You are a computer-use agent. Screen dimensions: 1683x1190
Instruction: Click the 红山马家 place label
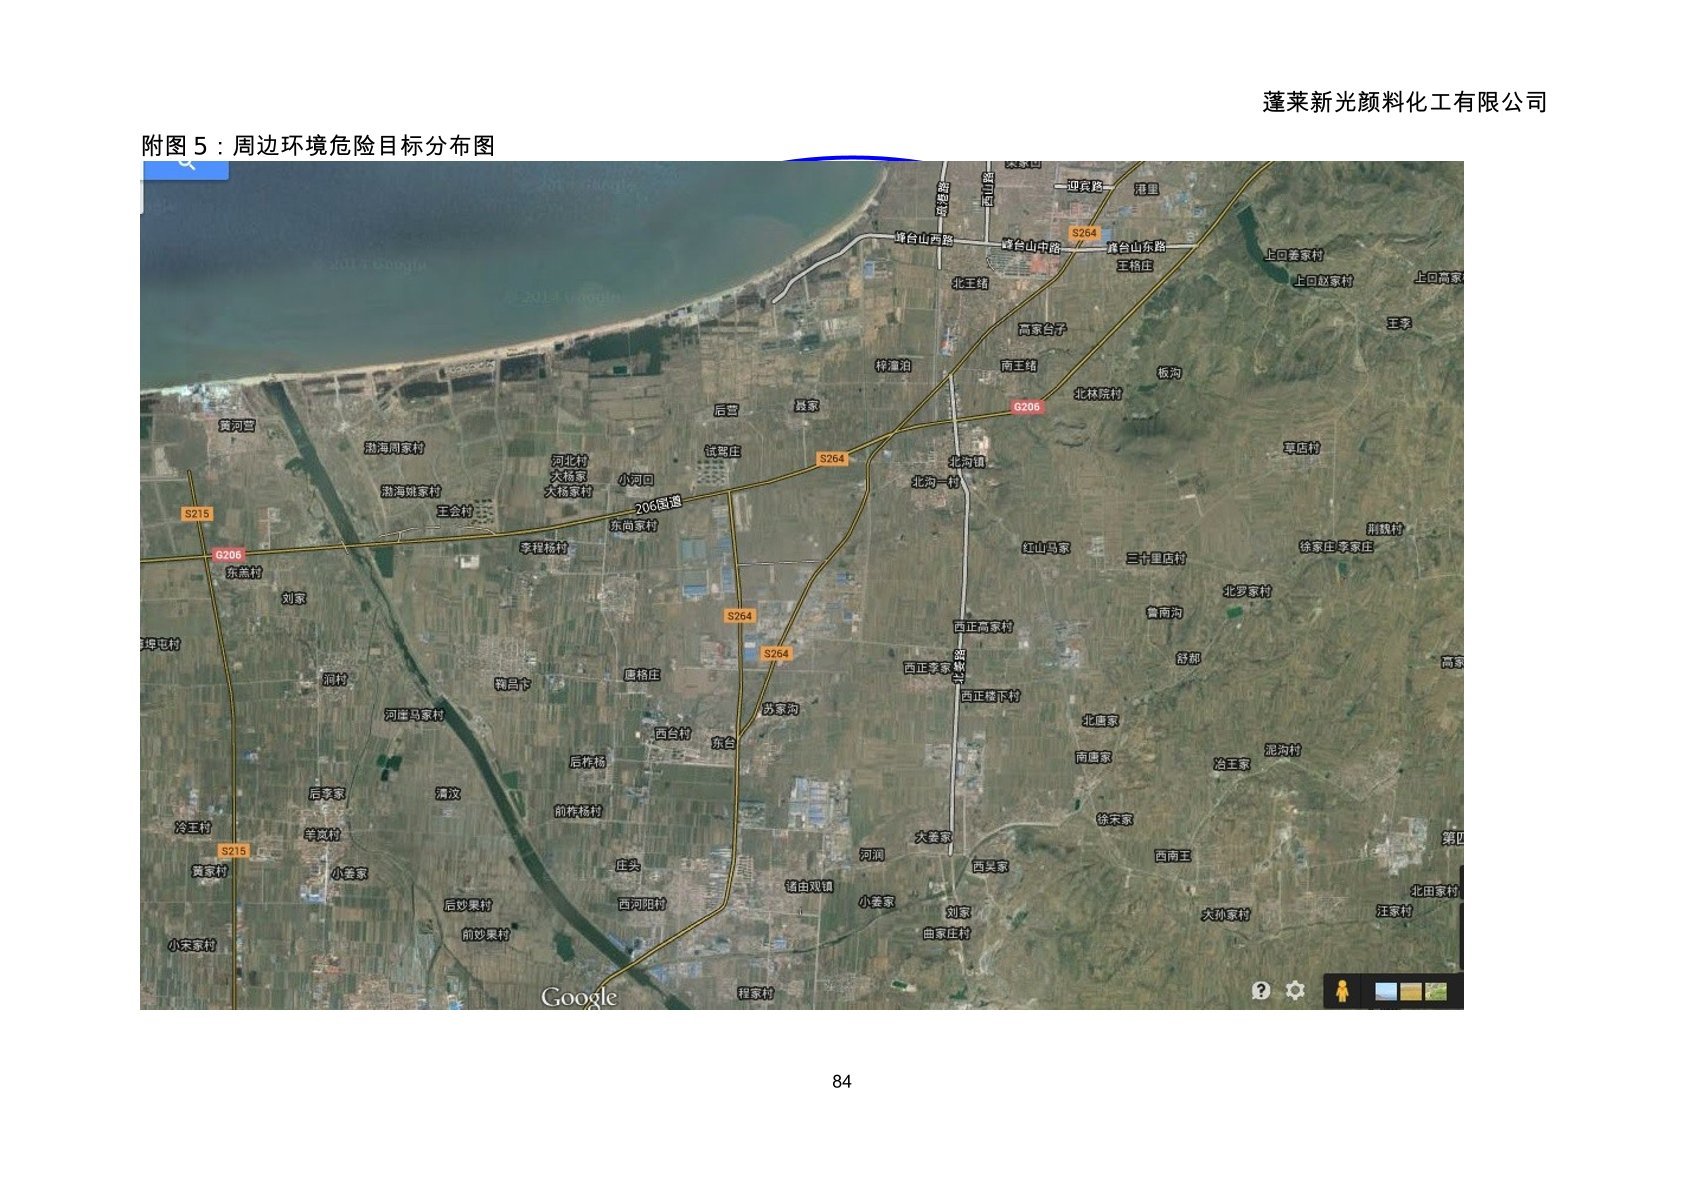pyautogui.click(x=1047, y=548)
